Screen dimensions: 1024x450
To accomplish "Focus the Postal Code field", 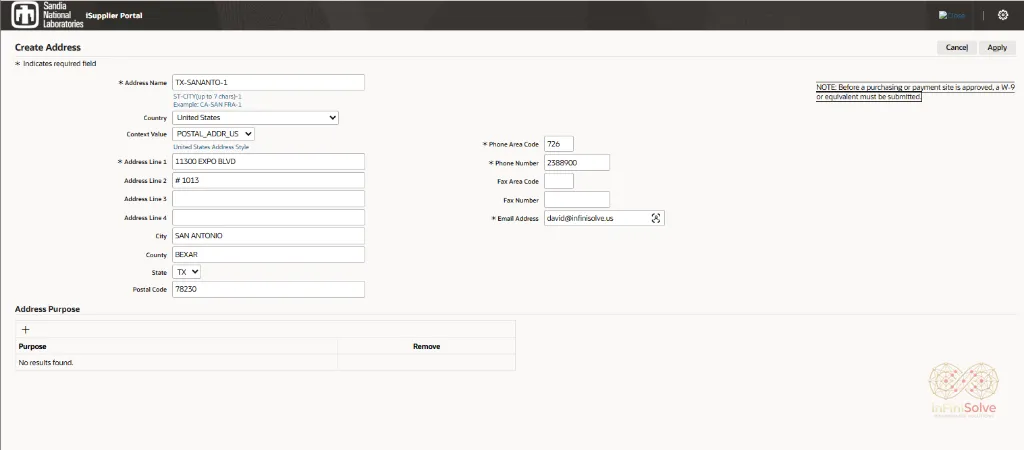I will (x=268, y=289).
